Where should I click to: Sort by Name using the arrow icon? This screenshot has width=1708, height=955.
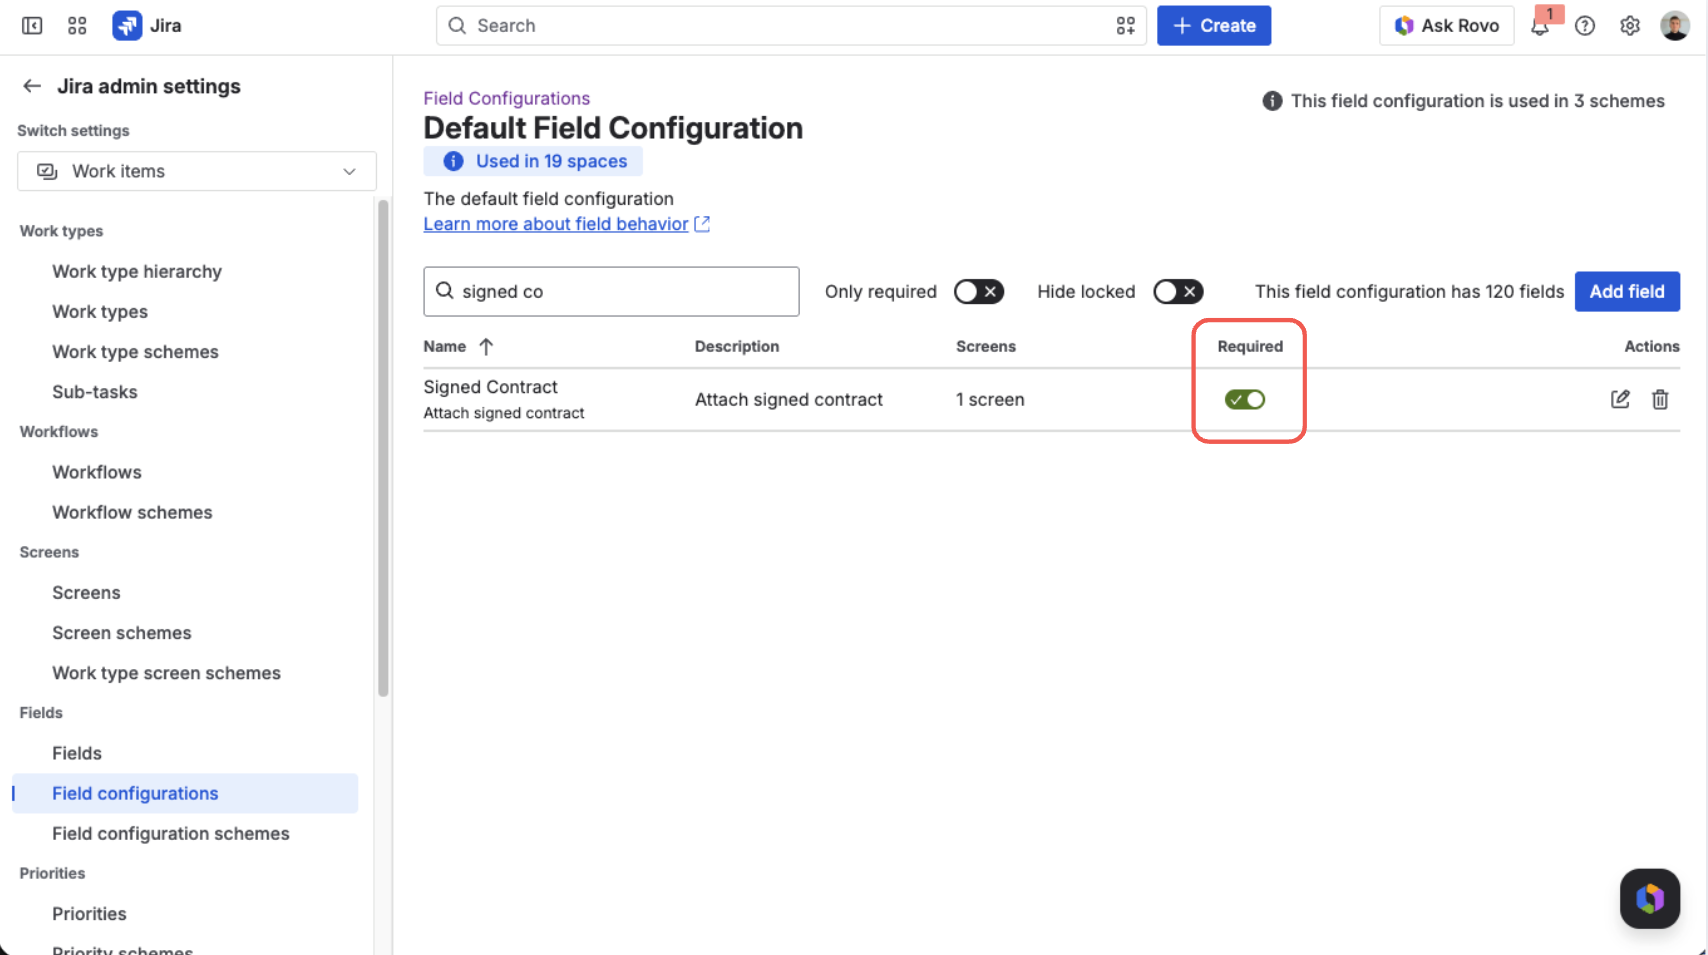[x=486, y=347]
